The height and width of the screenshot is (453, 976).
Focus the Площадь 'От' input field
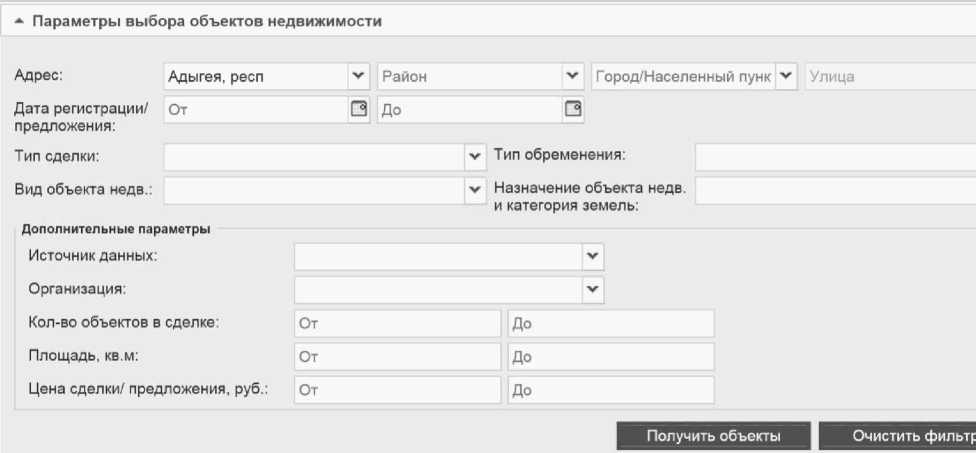coord(396,356)
